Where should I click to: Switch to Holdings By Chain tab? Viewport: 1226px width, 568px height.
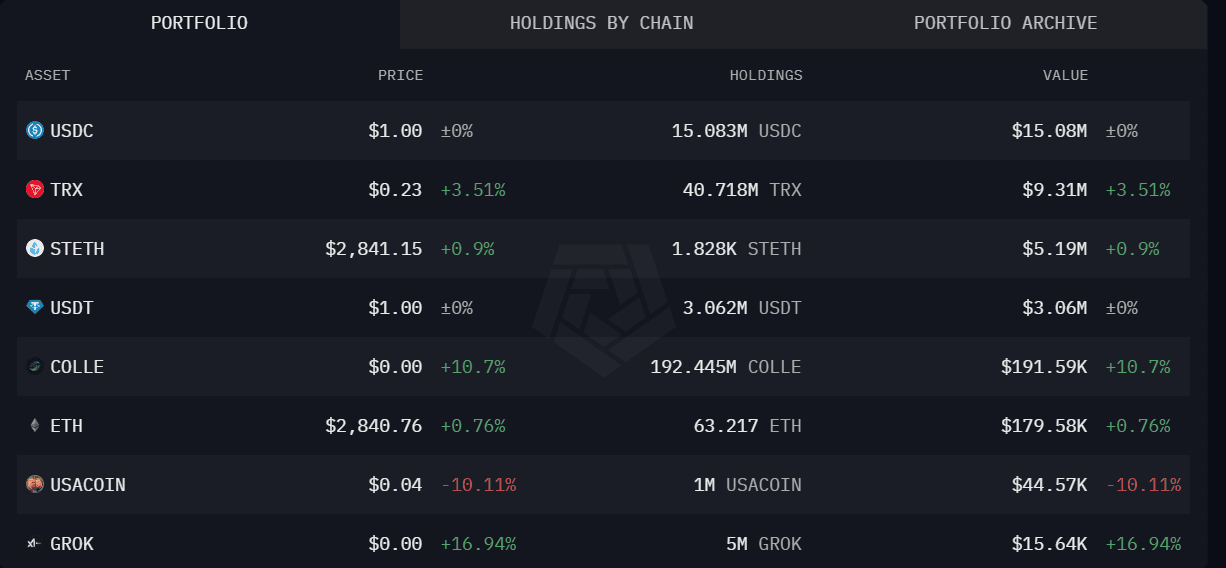[x=601, y=23]
